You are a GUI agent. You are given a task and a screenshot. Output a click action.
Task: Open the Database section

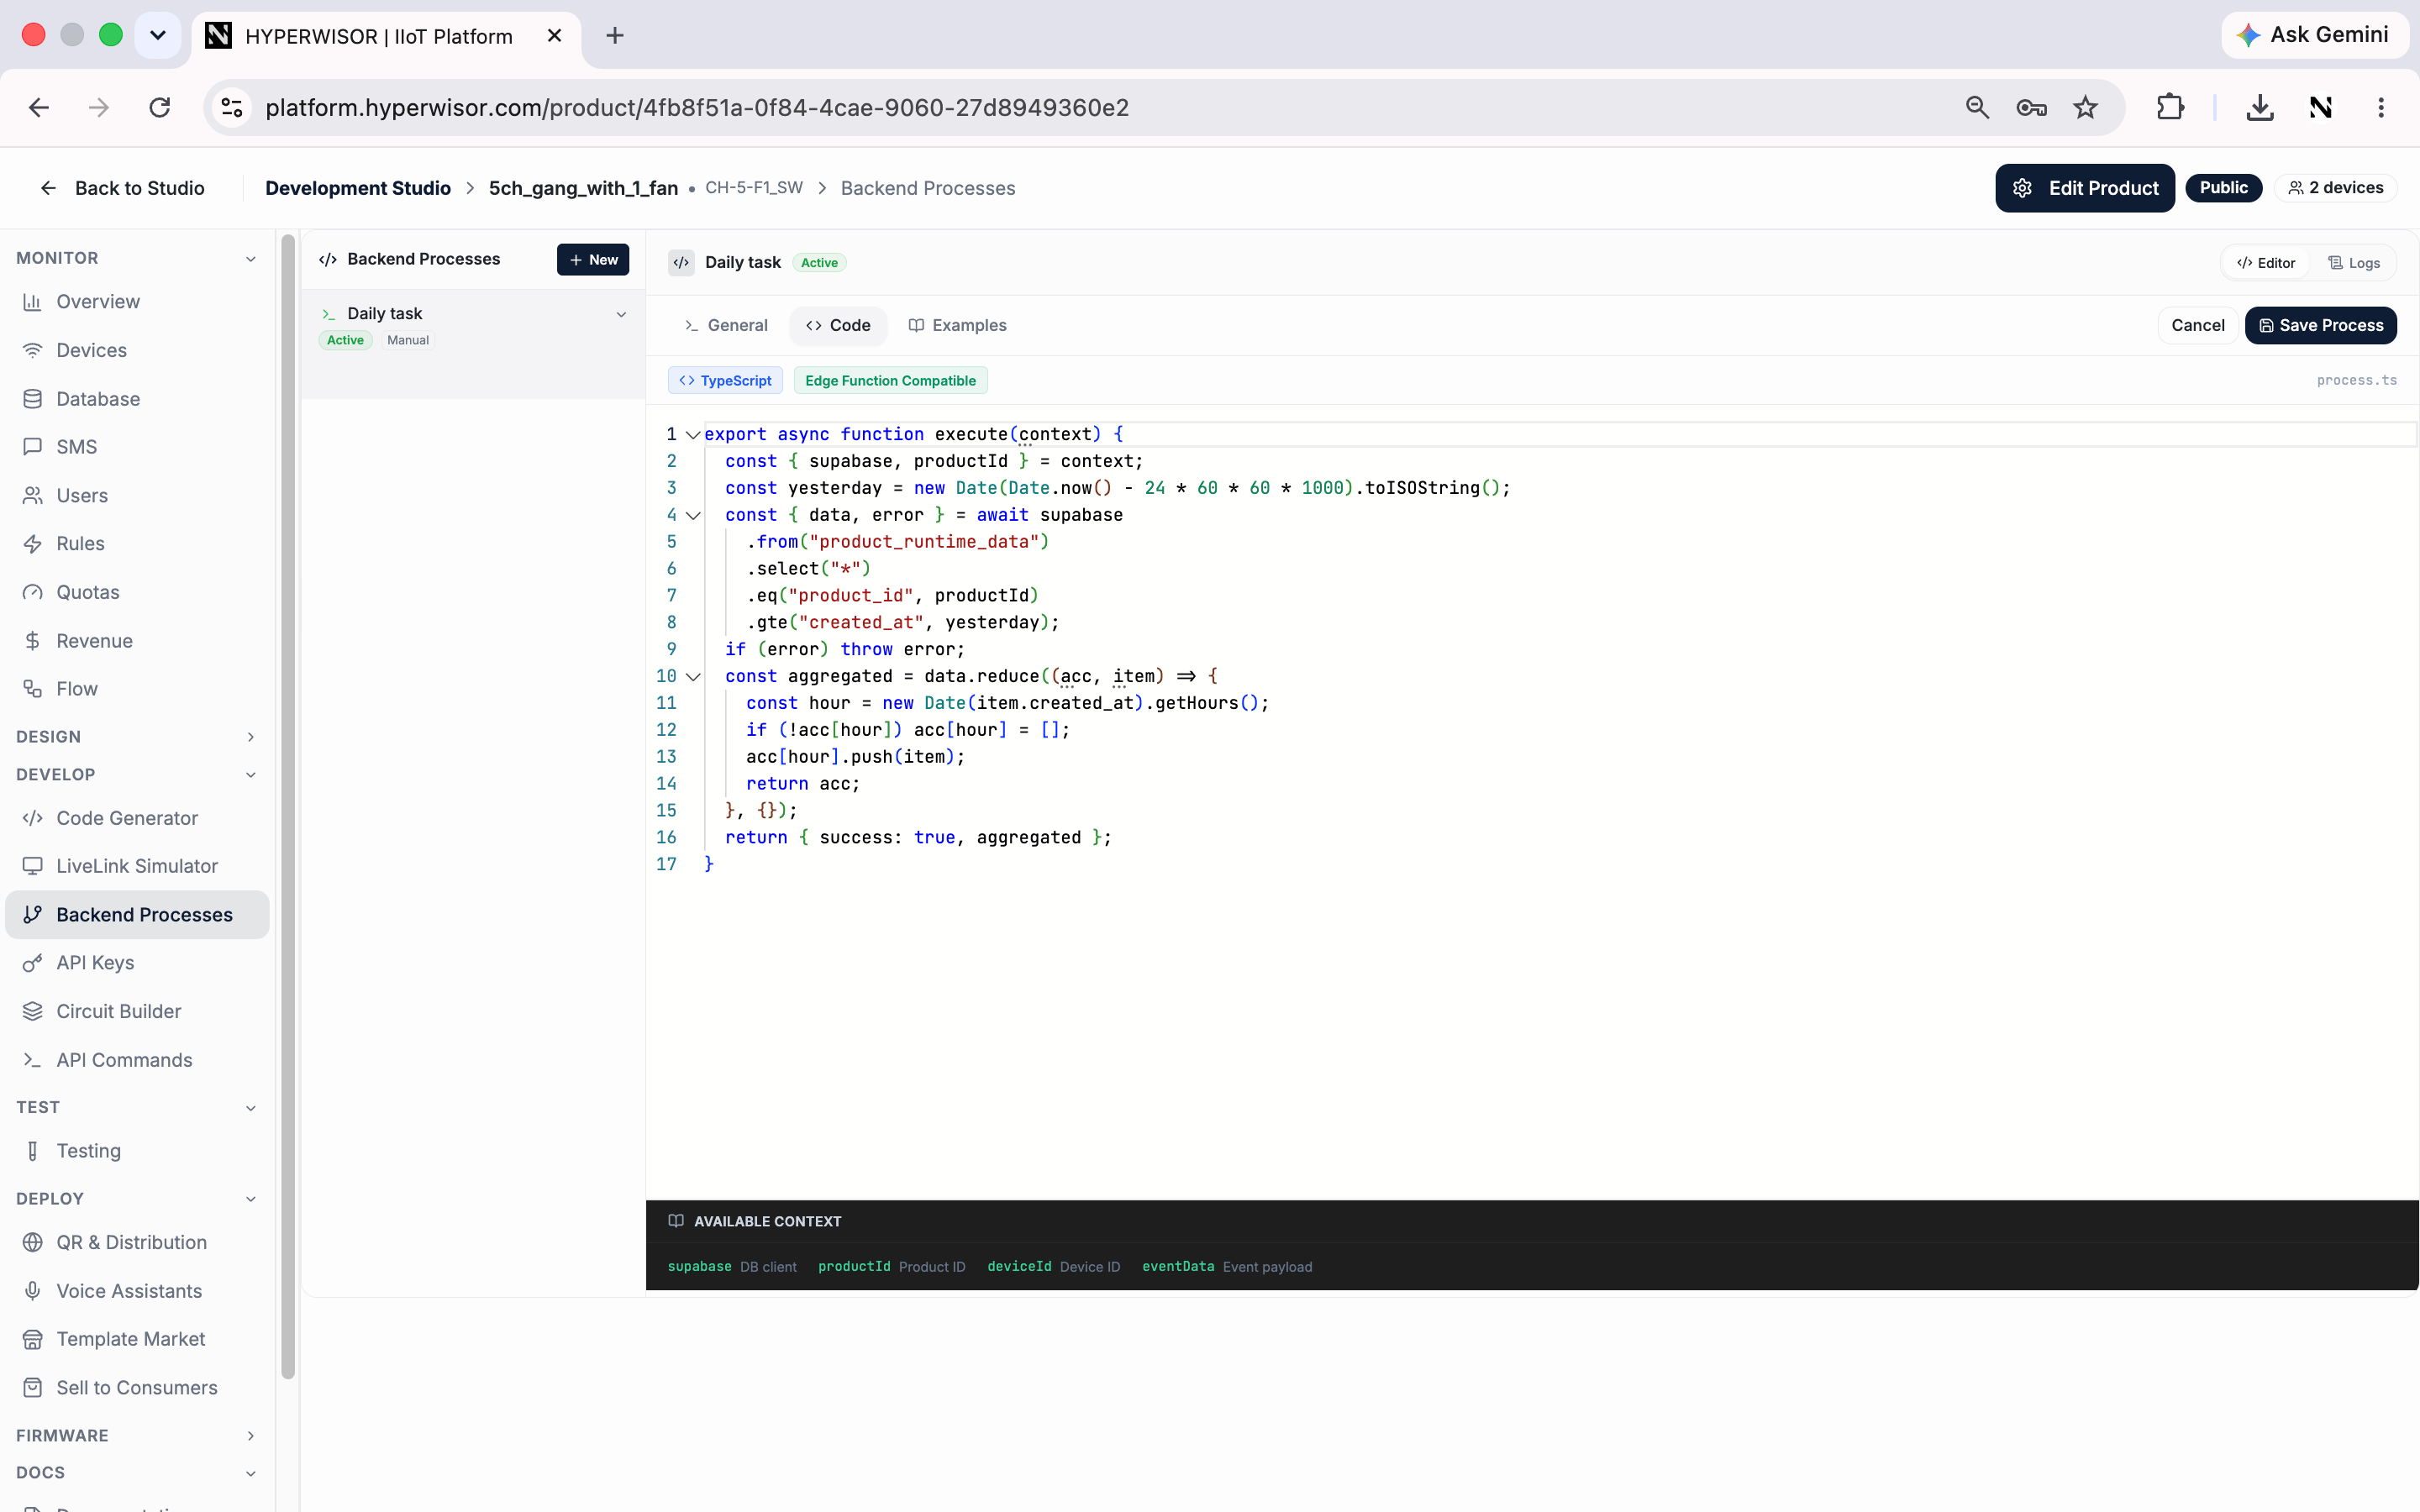pyautogui.click(x=137, y=398)
